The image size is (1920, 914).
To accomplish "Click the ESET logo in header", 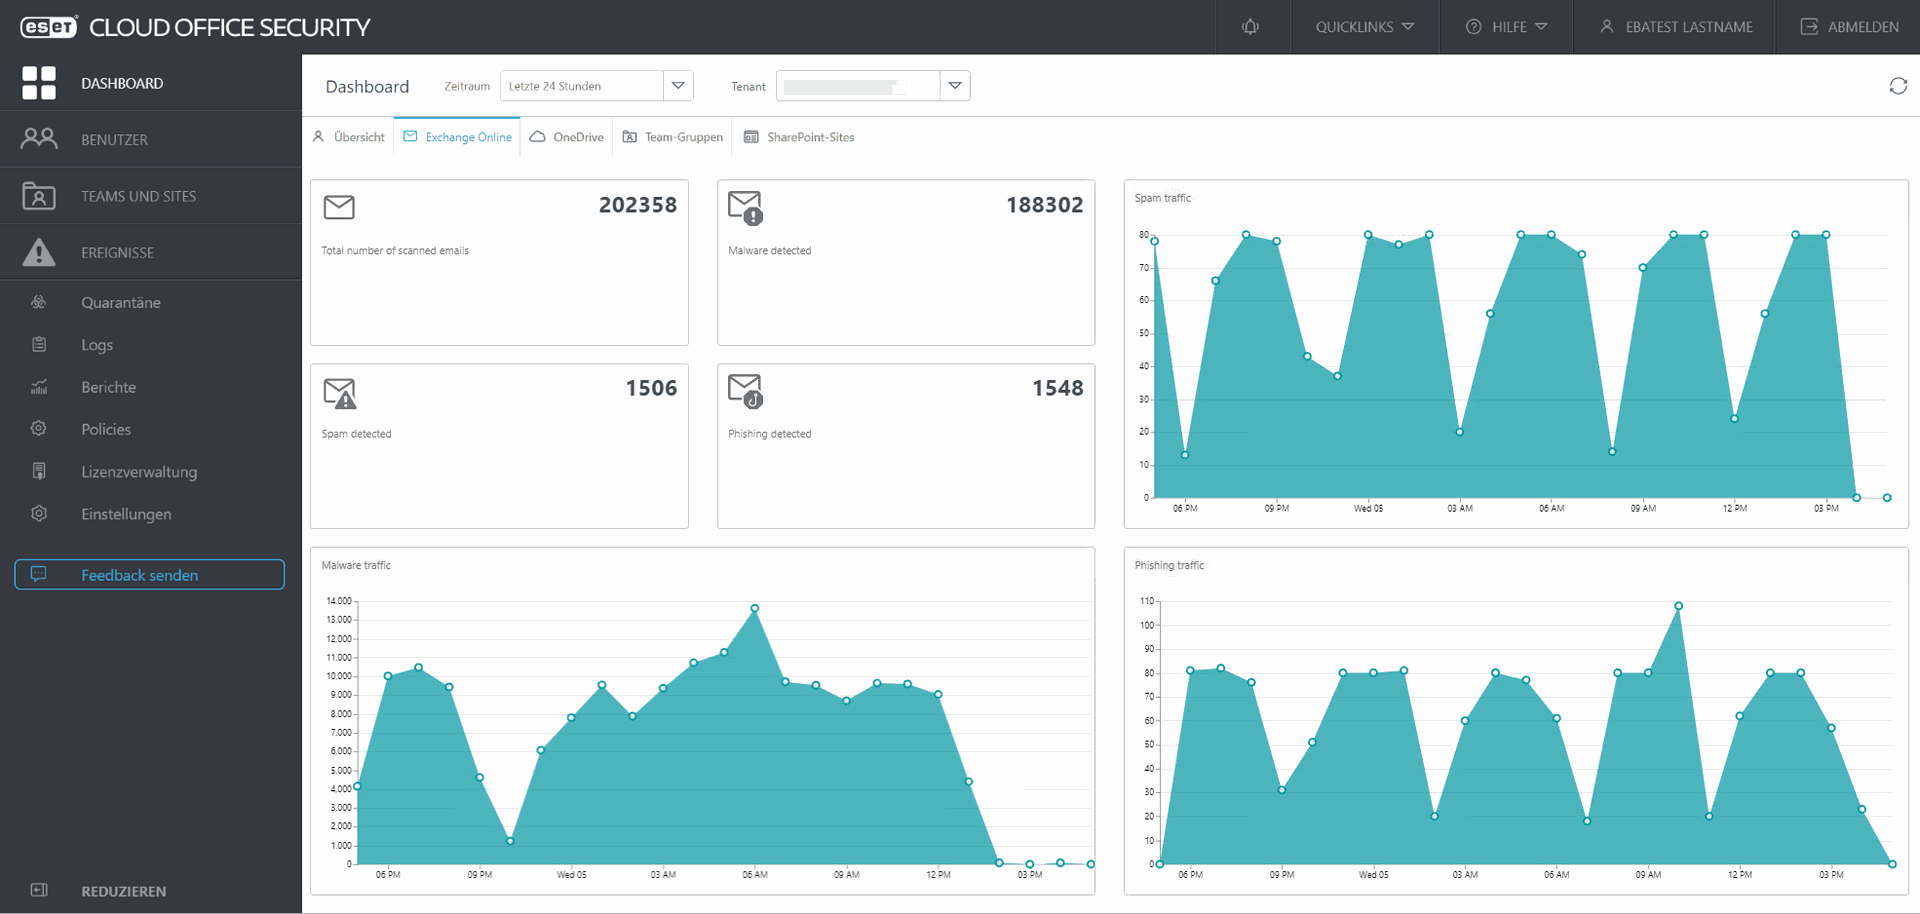I will pyautogui.click(x=49, y=27).
